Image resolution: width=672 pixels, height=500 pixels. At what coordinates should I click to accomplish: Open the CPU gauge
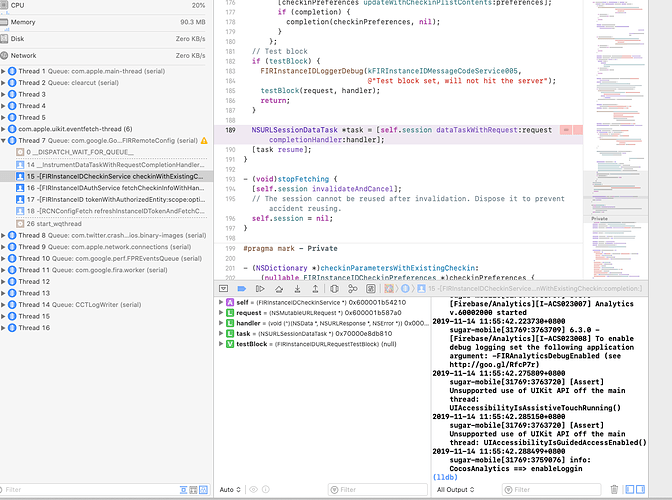pyautogui.click(x=103, y=5)
